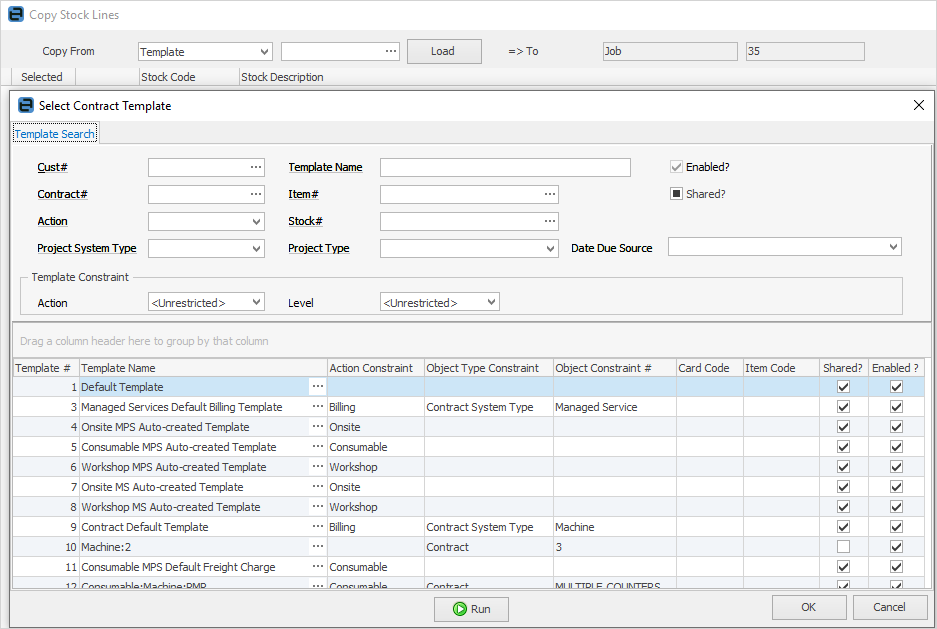937x629 pixels.
Task: Expand the Copy From Template dropdown
Action: pyautogui.click(x=264, y=51)
